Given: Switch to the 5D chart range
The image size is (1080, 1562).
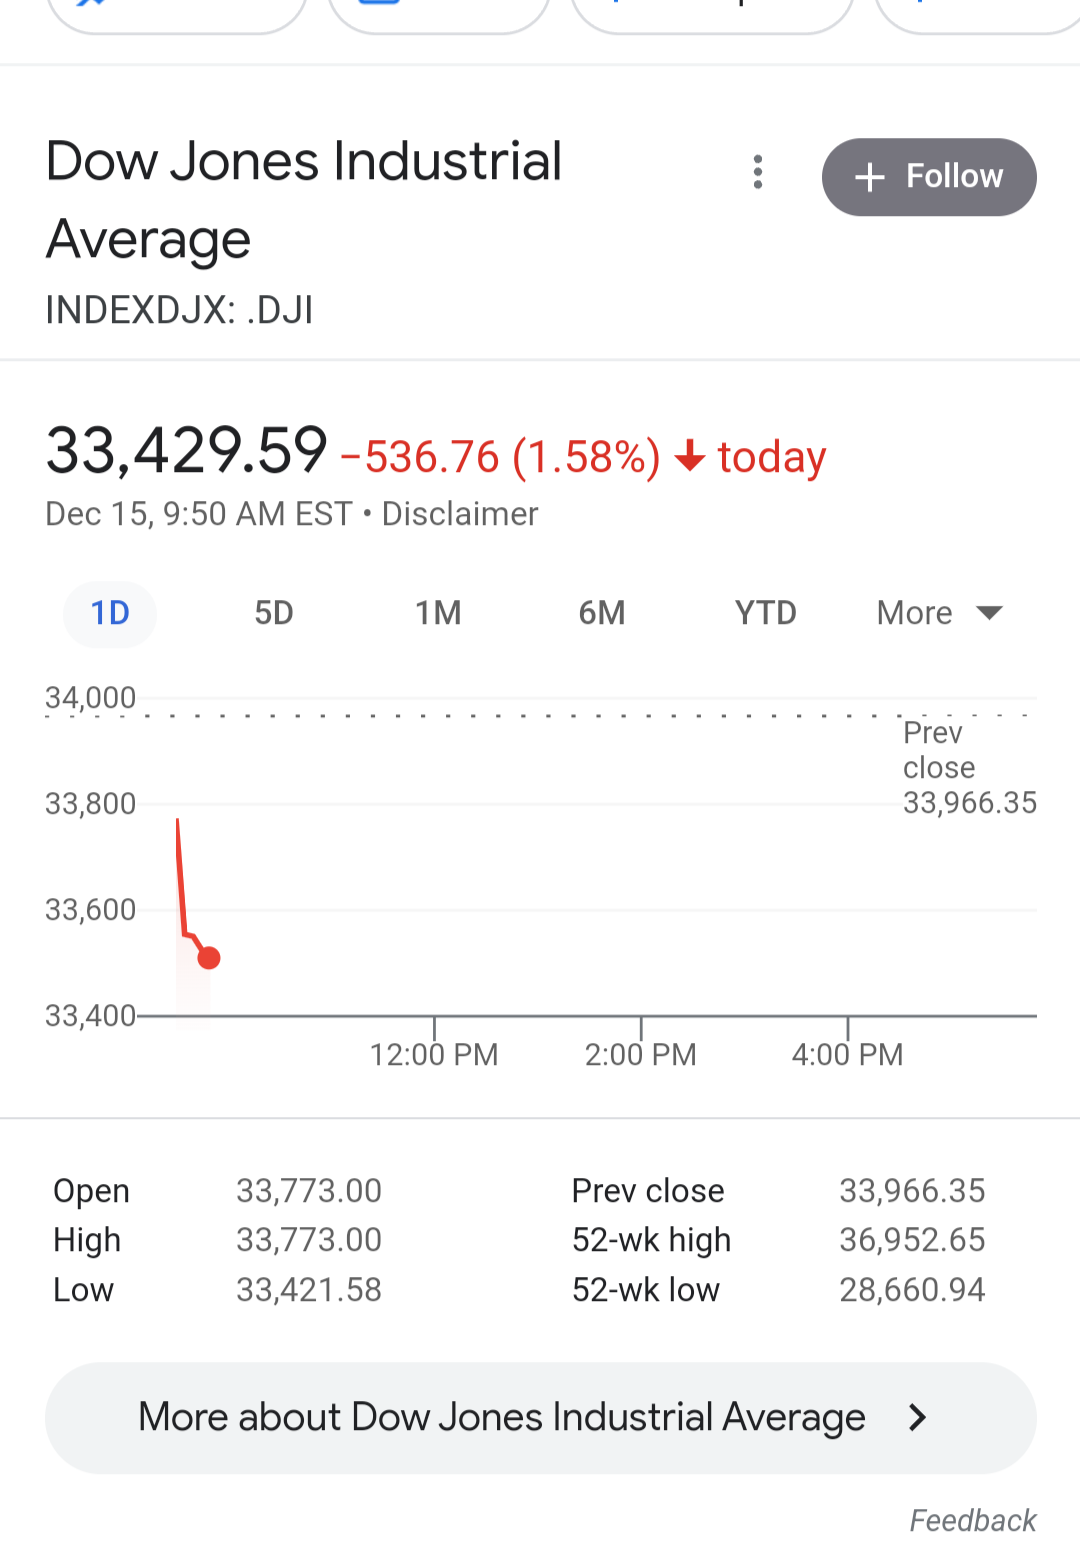Looking at the screenshot, I should click(x=274, y=613).
